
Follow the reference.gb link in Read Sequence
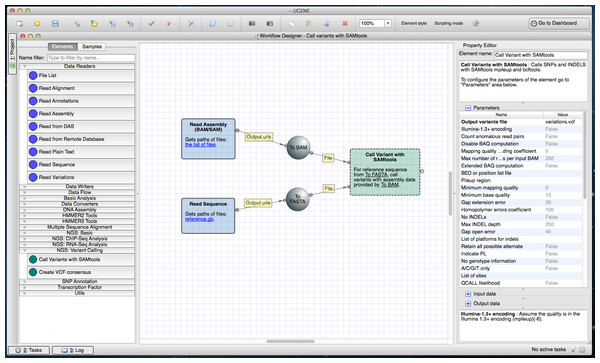click(x=199, y=219)
